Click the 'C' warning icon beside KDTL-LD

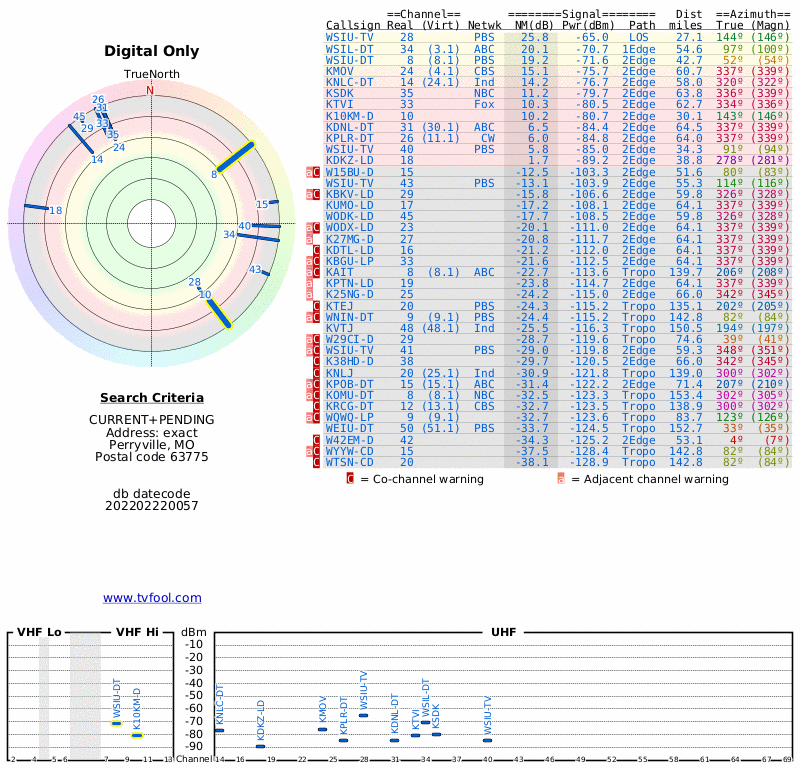tap(316, 251)
